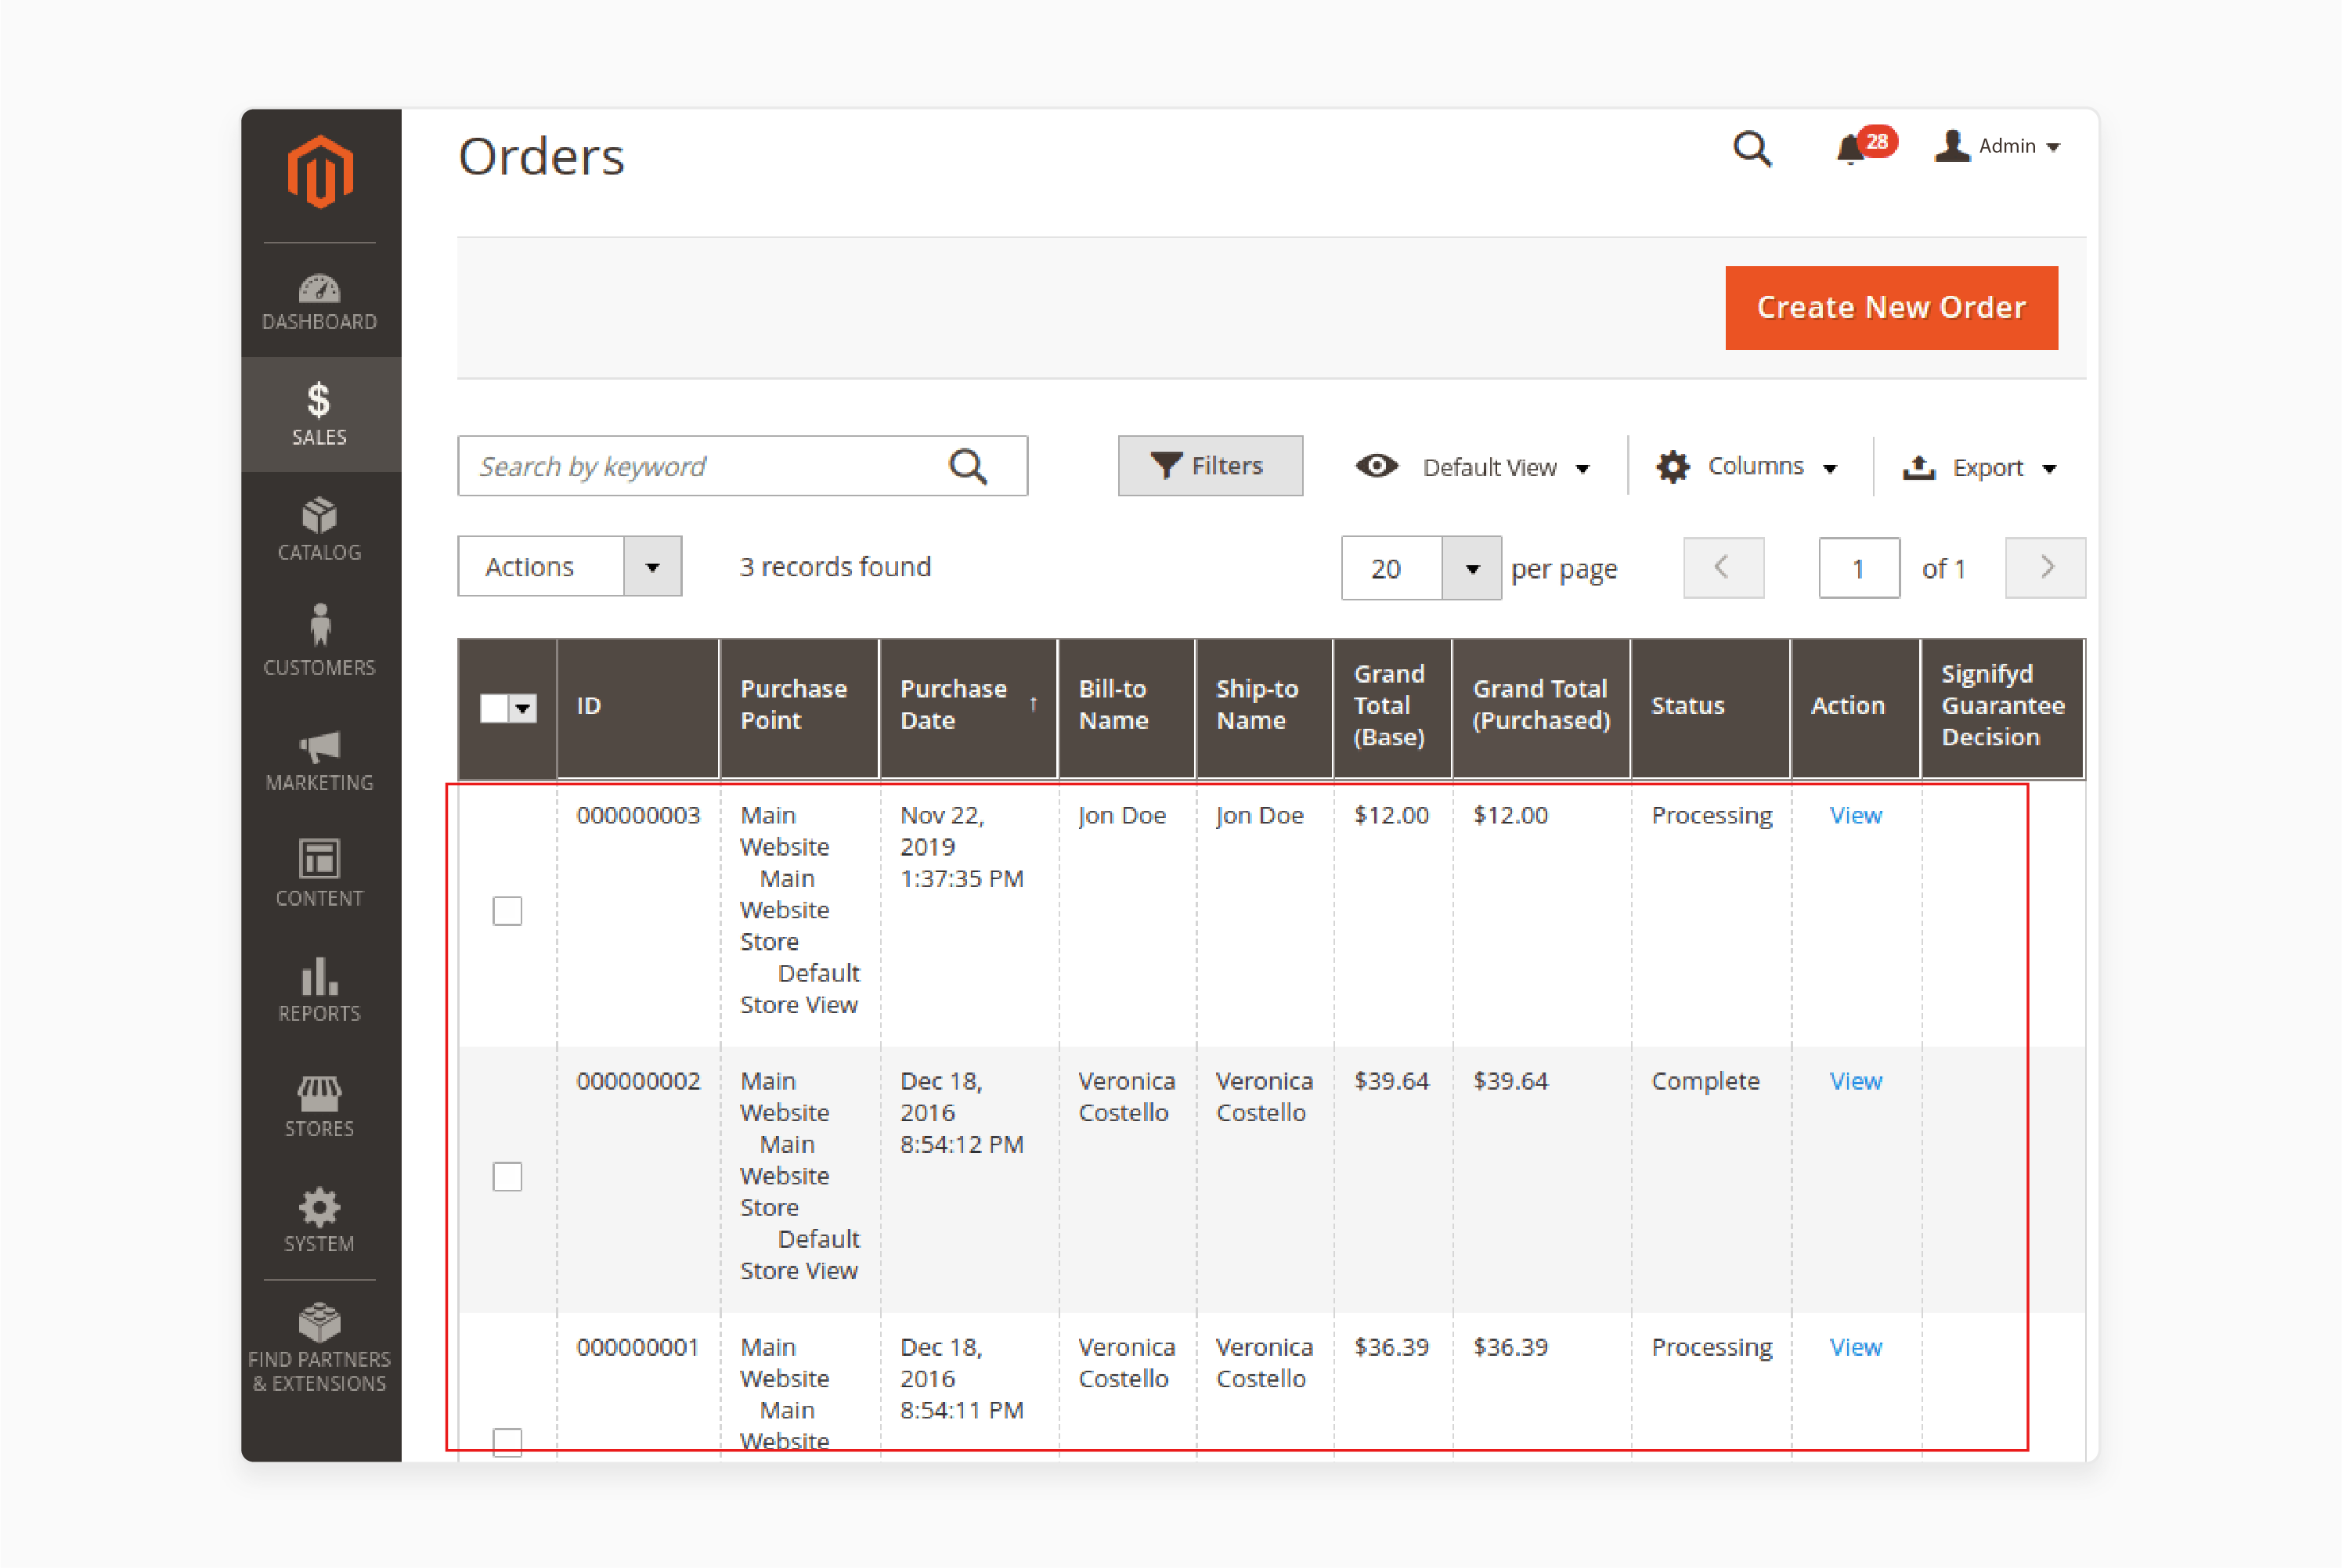The height and width of the screenshot is (1568, 2342).
Task: Click Signifyd Guarantee Decision column header
Action: pyautogui.click(x=2002, y=708)
